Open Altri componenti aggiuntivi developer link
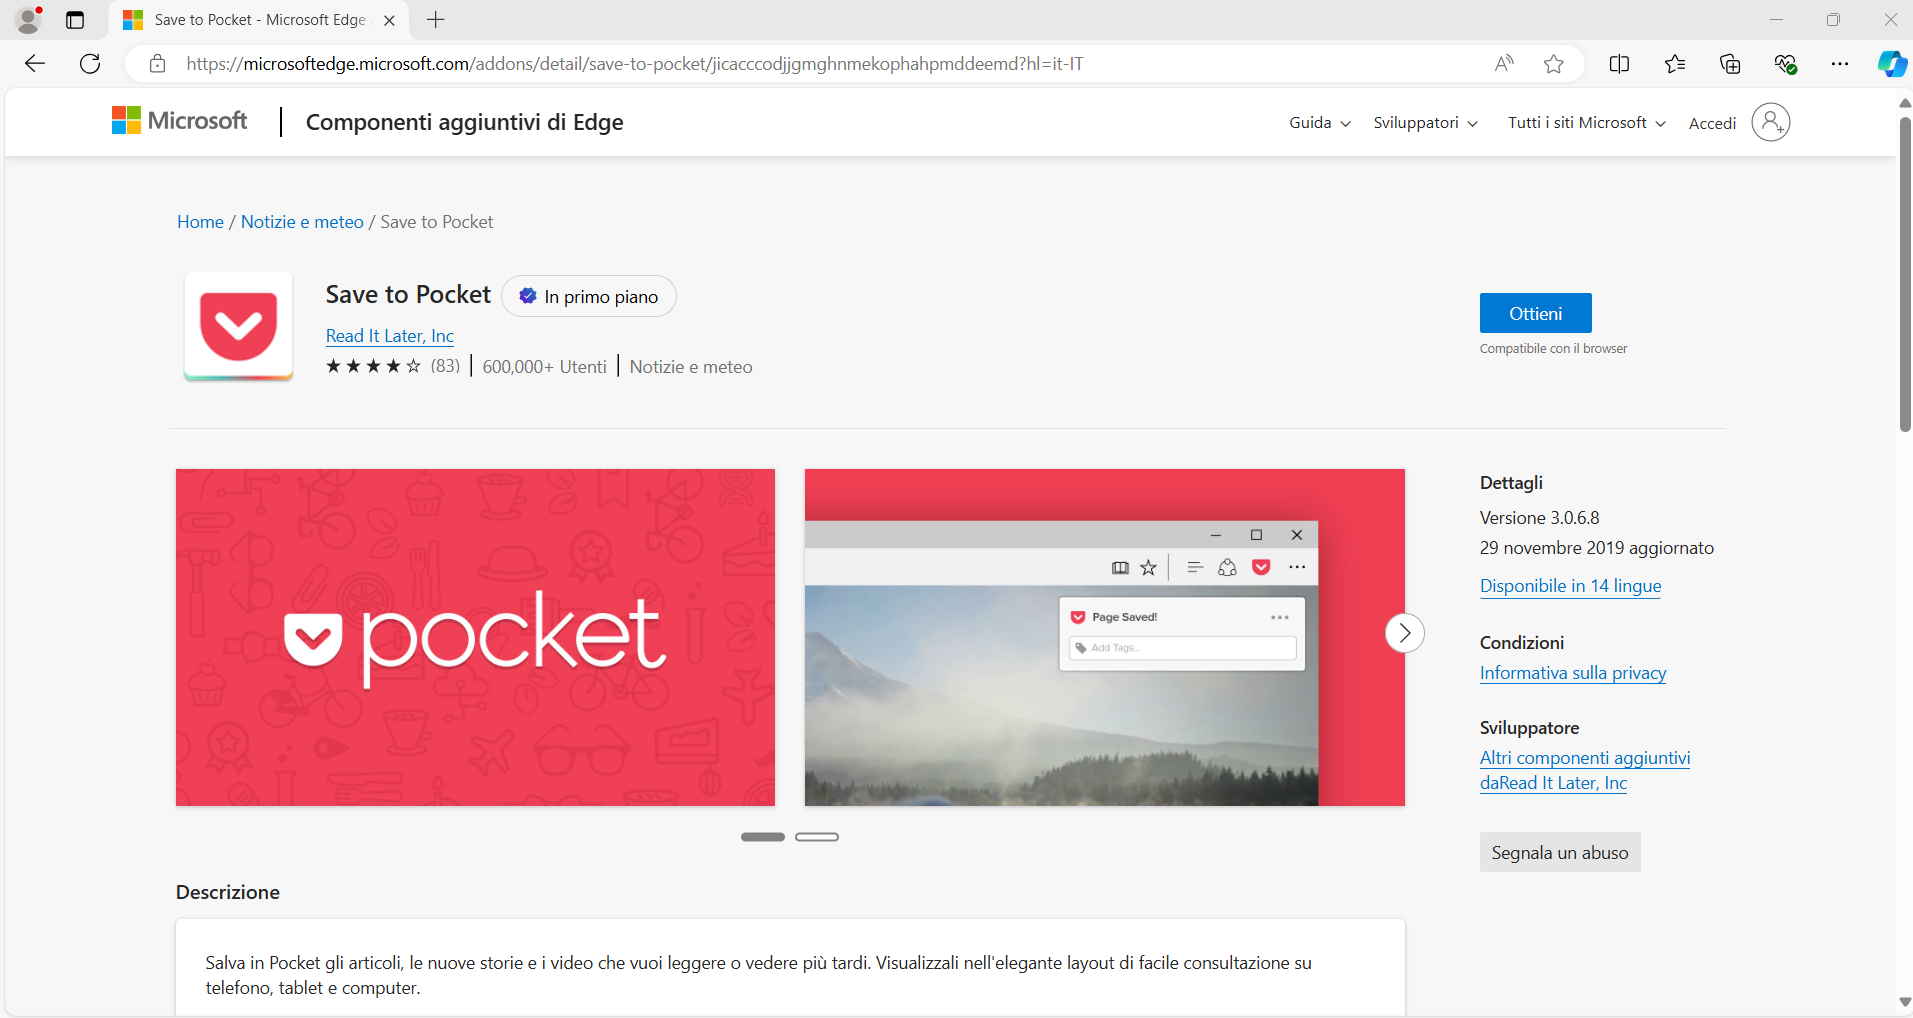 pyautogui.click(x=1585, y=770)
